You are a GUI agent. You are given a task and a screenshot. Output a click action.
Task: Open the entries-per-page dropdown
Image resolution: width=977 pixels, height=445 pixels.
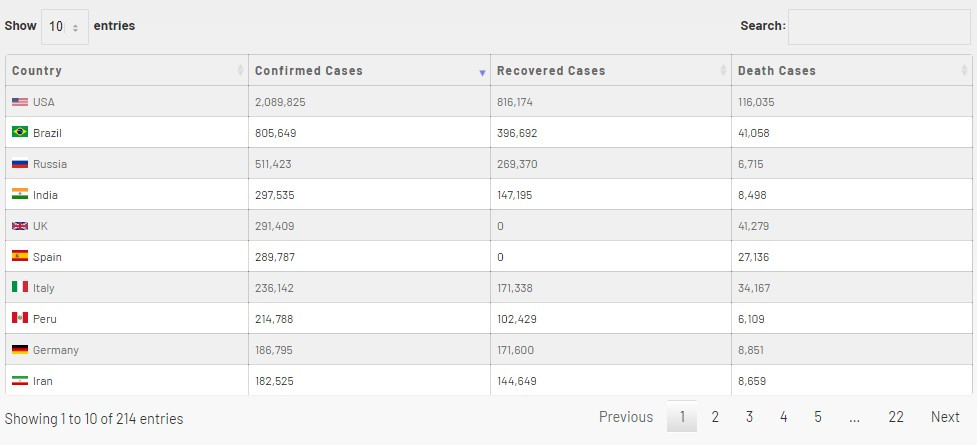pyautogui.click(x=65, y=26)
